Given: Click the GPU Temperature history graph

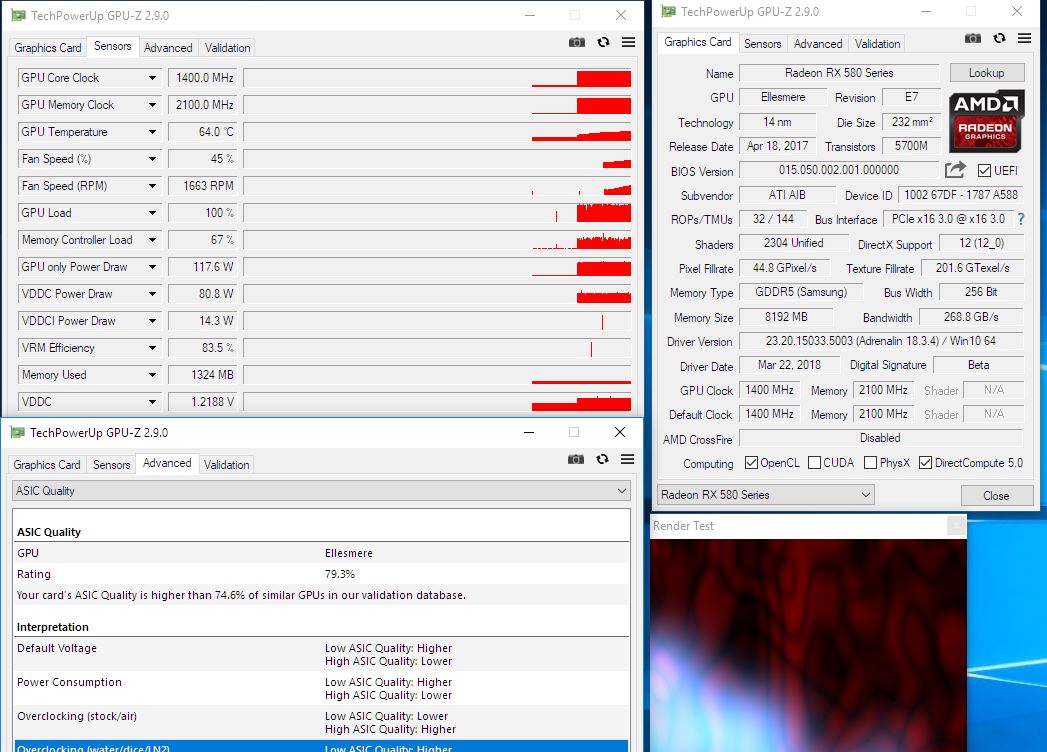Looking at the screenshot, I should [437, 132].
